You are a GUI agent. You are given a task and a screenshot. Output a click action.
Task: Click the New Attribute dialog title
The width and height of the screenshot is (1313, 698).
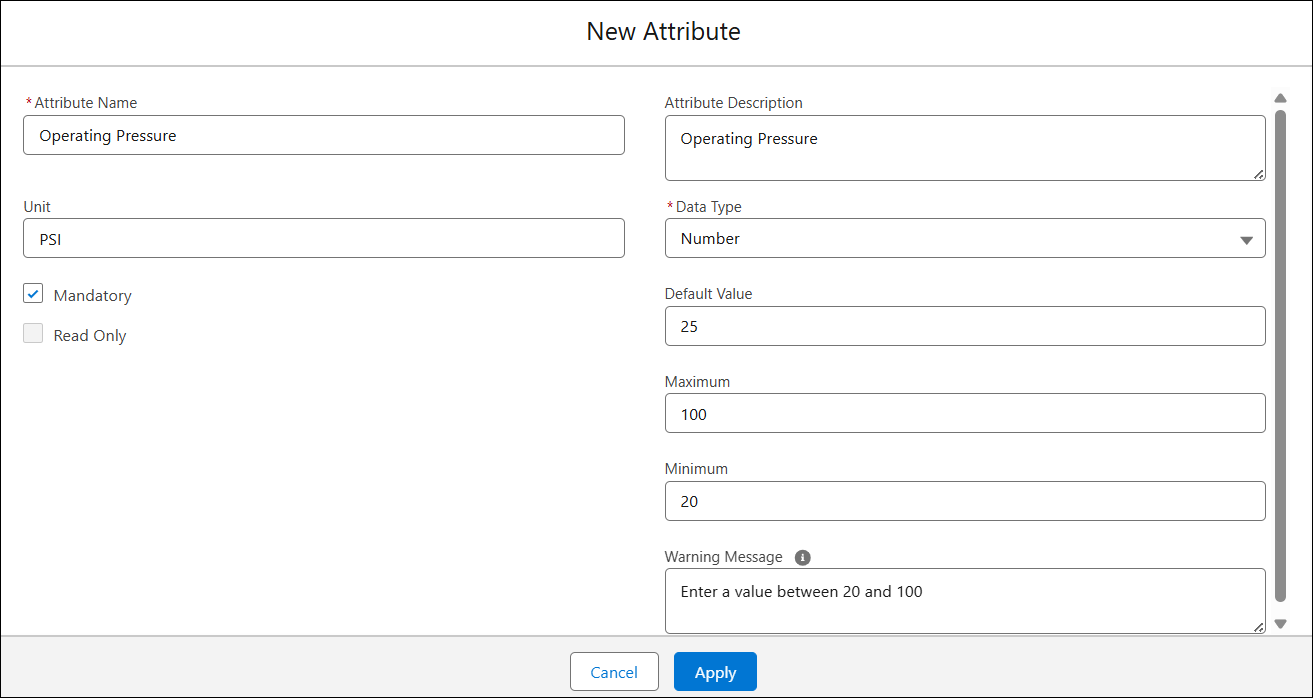(x=663, y=31)
